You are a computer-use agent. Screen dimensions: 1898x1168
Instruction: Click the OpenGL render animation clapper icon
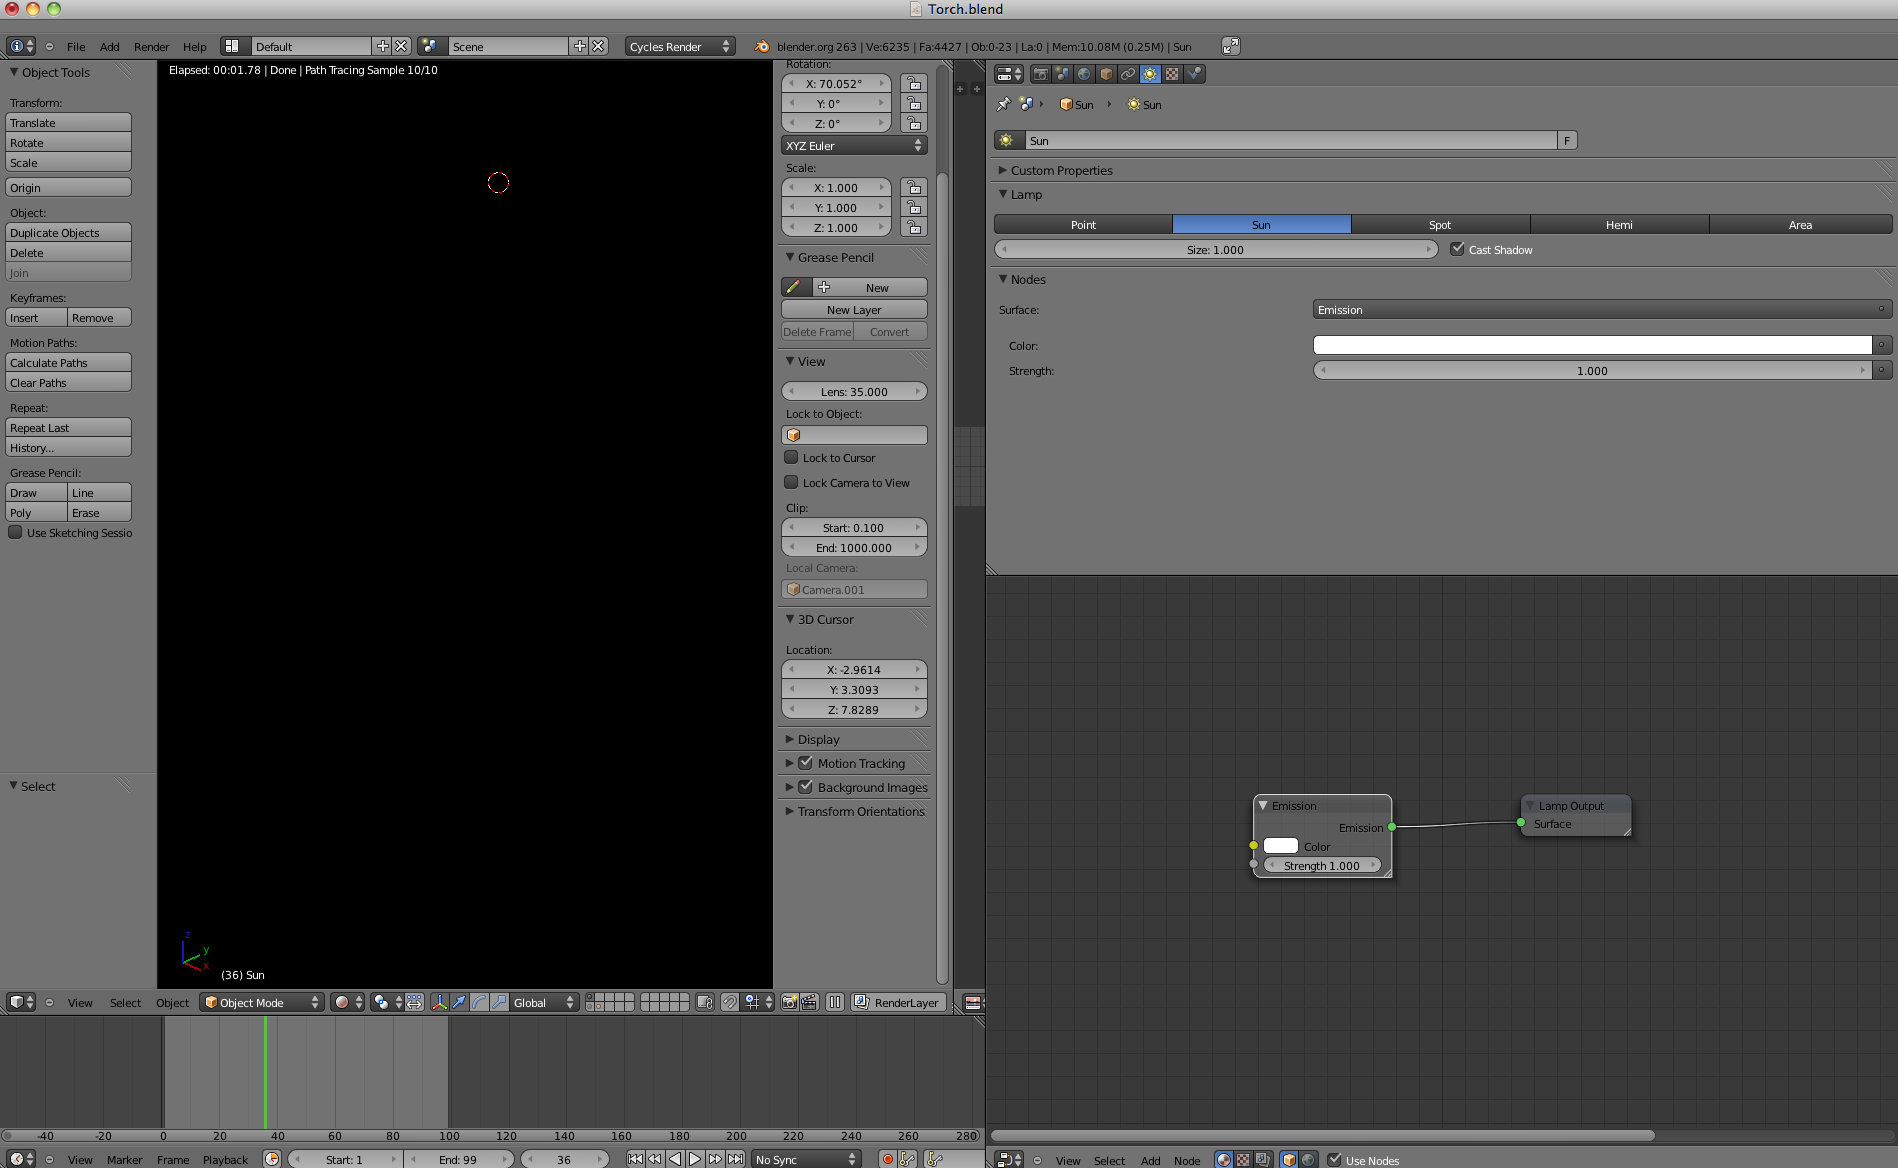tap(809, 1002)
